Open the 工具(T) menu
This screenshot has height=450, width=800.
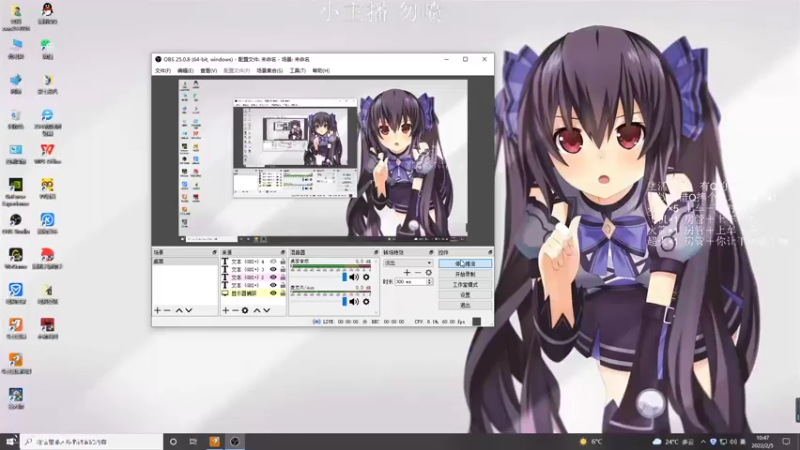[297, 70]
